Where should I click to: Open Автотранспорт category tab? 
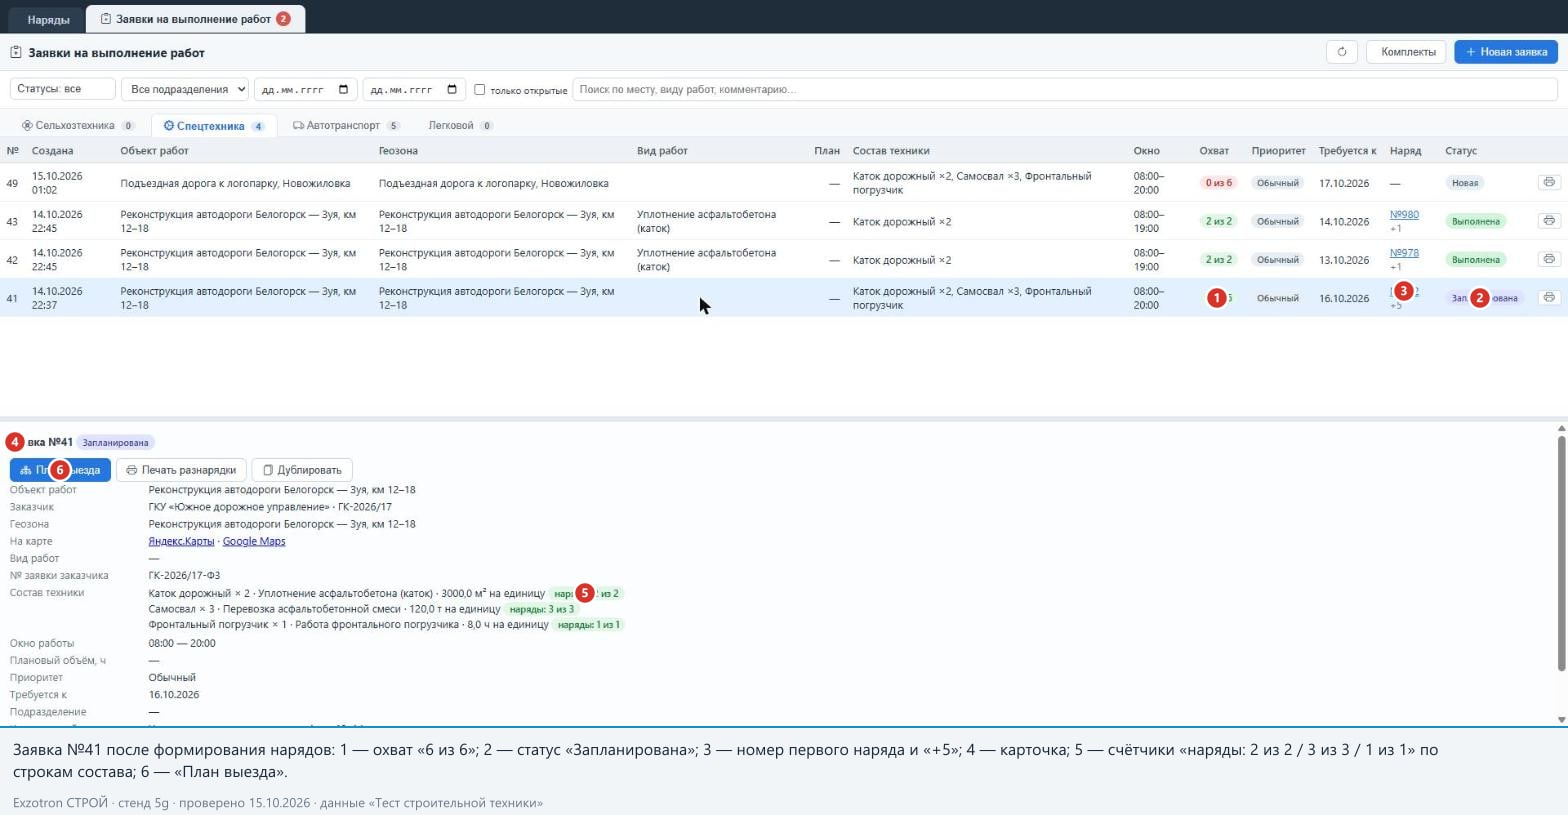pos(346,126)
